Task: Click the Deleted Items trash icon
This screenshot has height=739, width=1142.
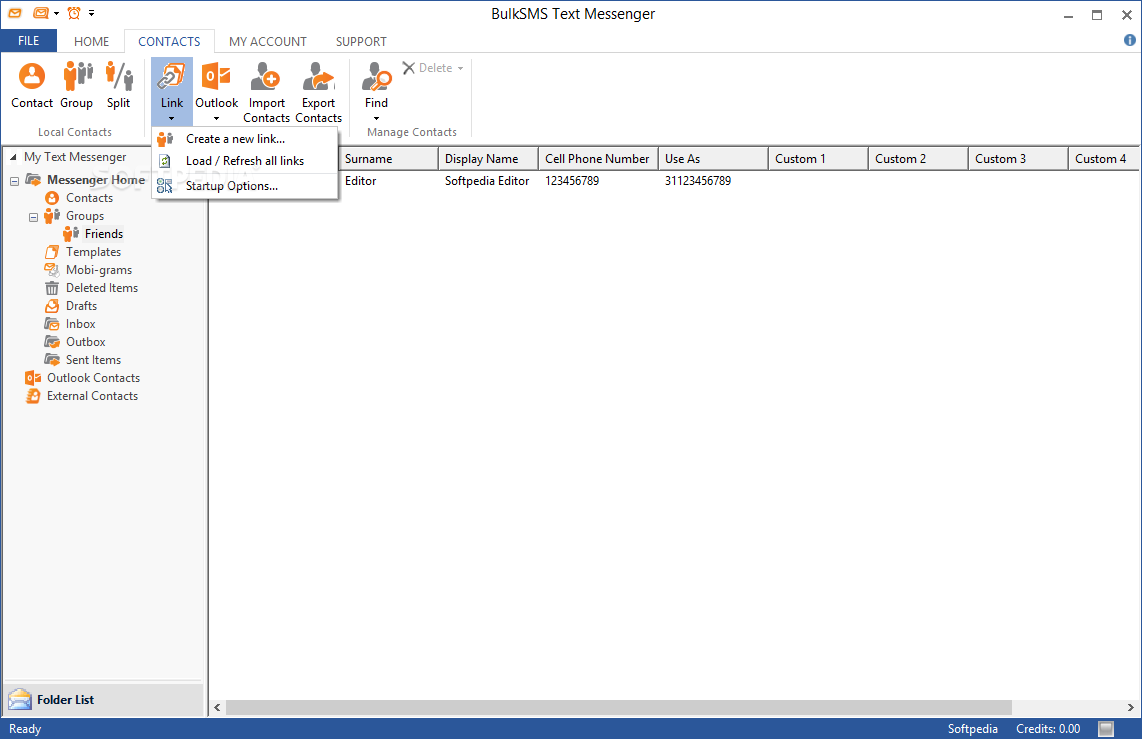Action: point(52,288)
